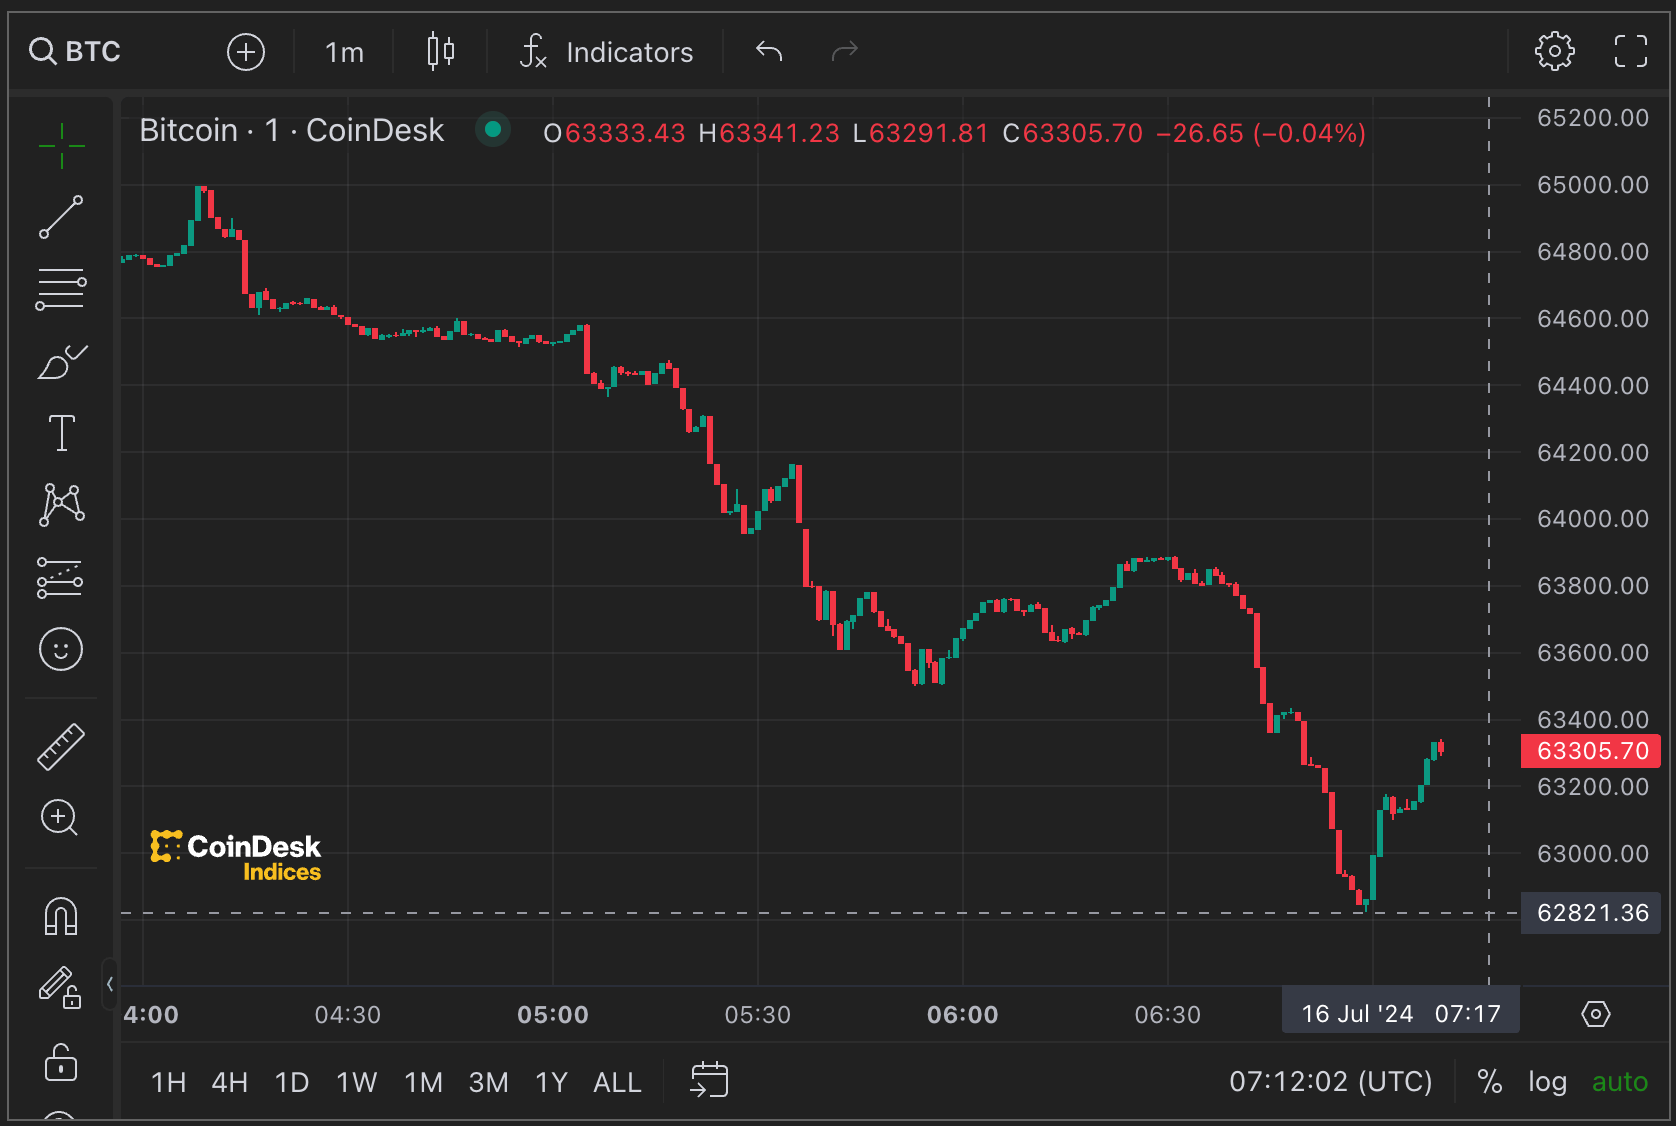This screenshot has height=1126, width=1676.
Task: Select the Fibonacci retracement tool
Action: (61, 289)
